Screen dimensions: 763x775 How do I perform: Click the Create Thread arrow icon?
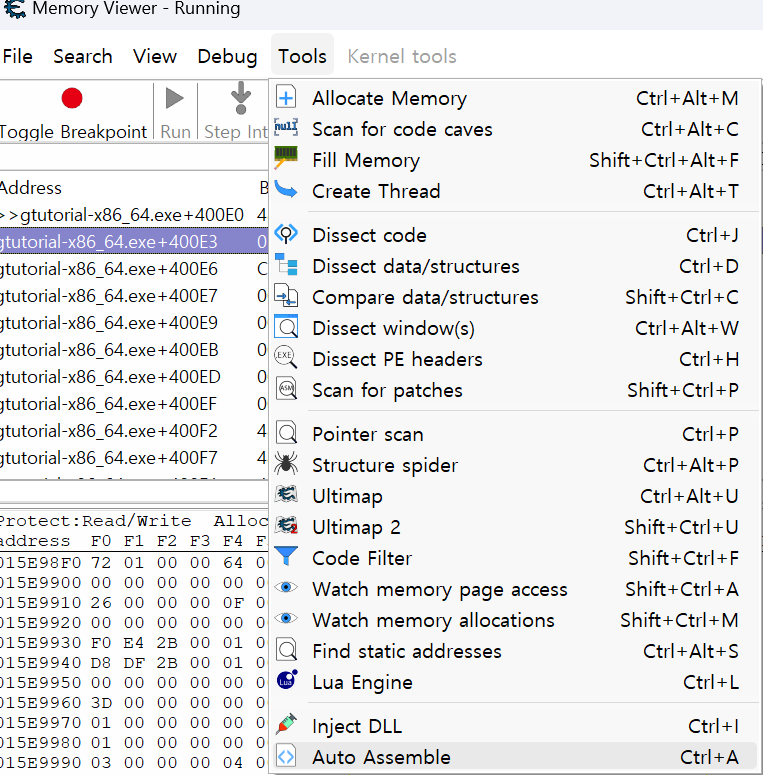point(286,189)
